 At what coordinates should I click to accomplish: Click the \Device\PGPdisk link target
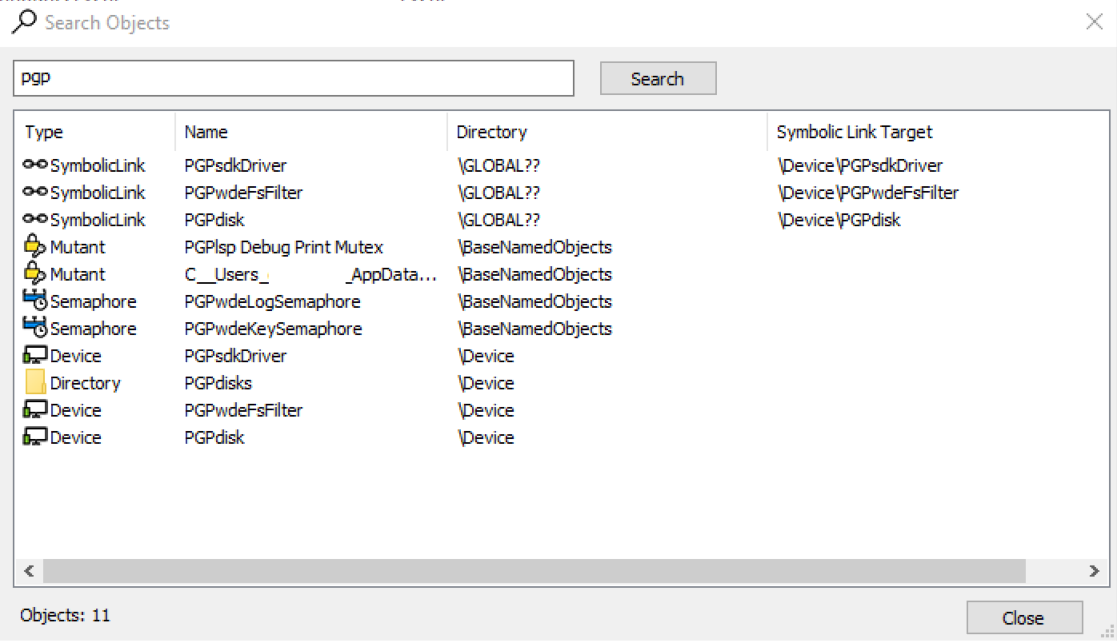pos(839,219)
